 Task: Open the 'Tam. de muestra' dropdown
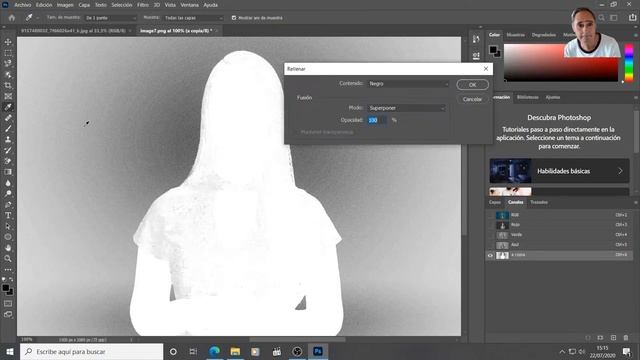click(111, 18)
